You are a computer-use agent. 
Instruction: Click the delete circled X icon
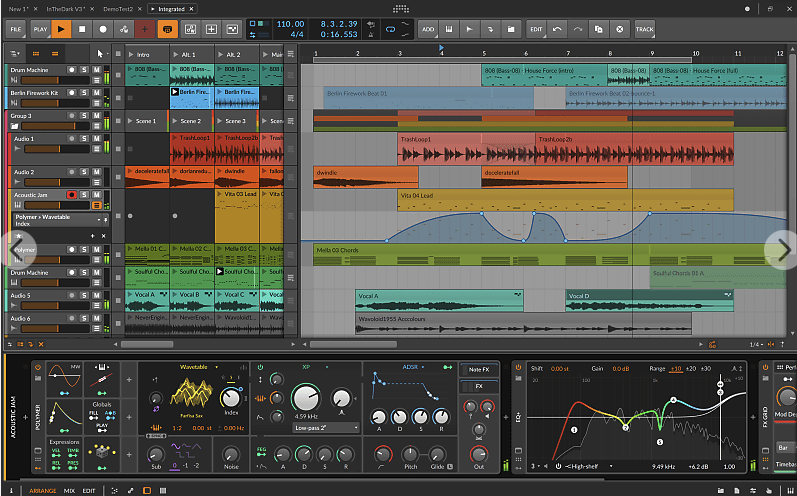[x=620, y=29]
